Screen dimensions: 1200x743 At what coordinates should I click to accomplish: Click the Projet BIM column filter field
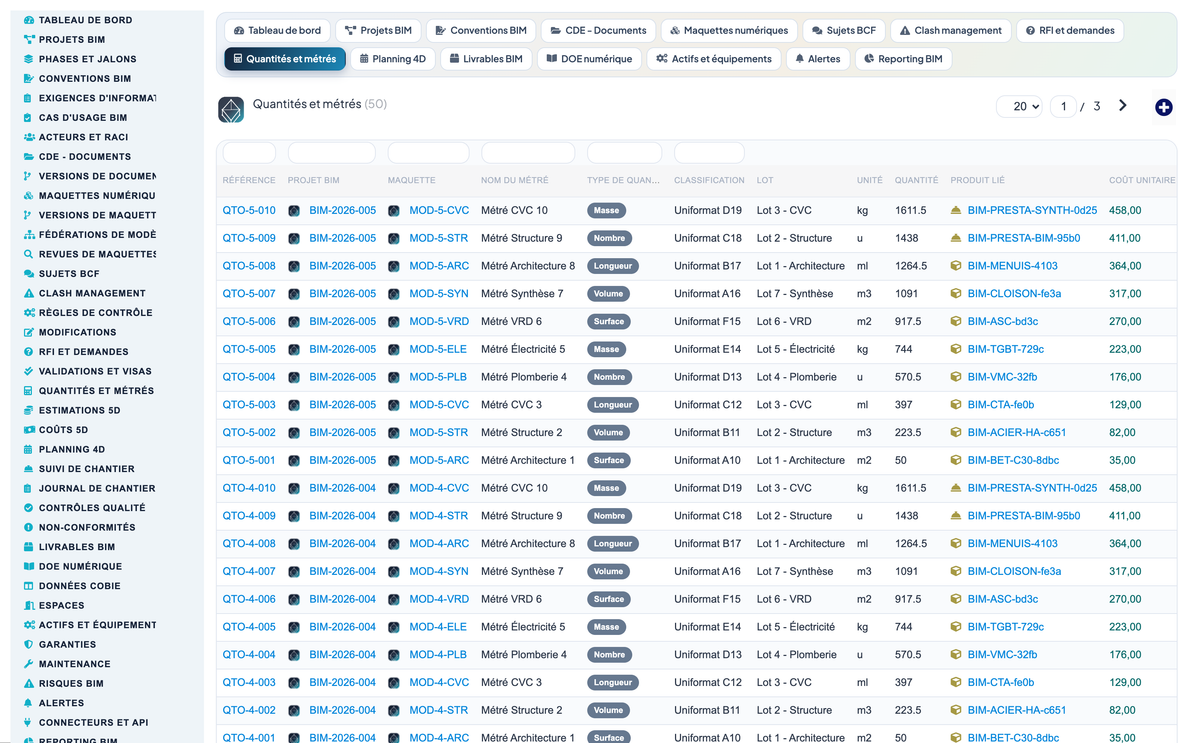[x=332, y=153]
